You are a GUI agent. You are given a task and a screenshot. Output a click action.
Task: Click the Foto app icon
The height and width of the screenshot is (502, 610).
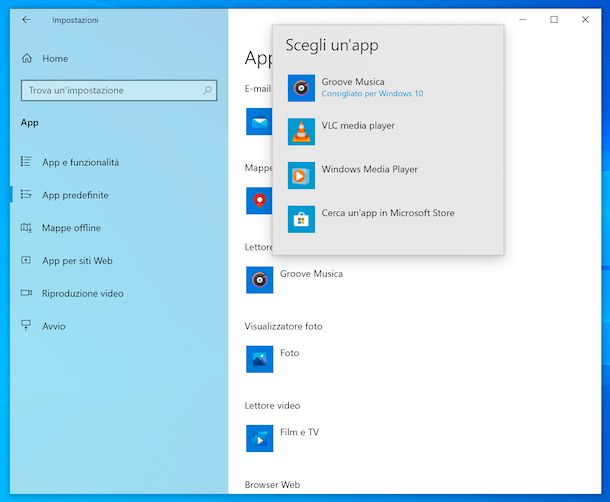point(259,359)
